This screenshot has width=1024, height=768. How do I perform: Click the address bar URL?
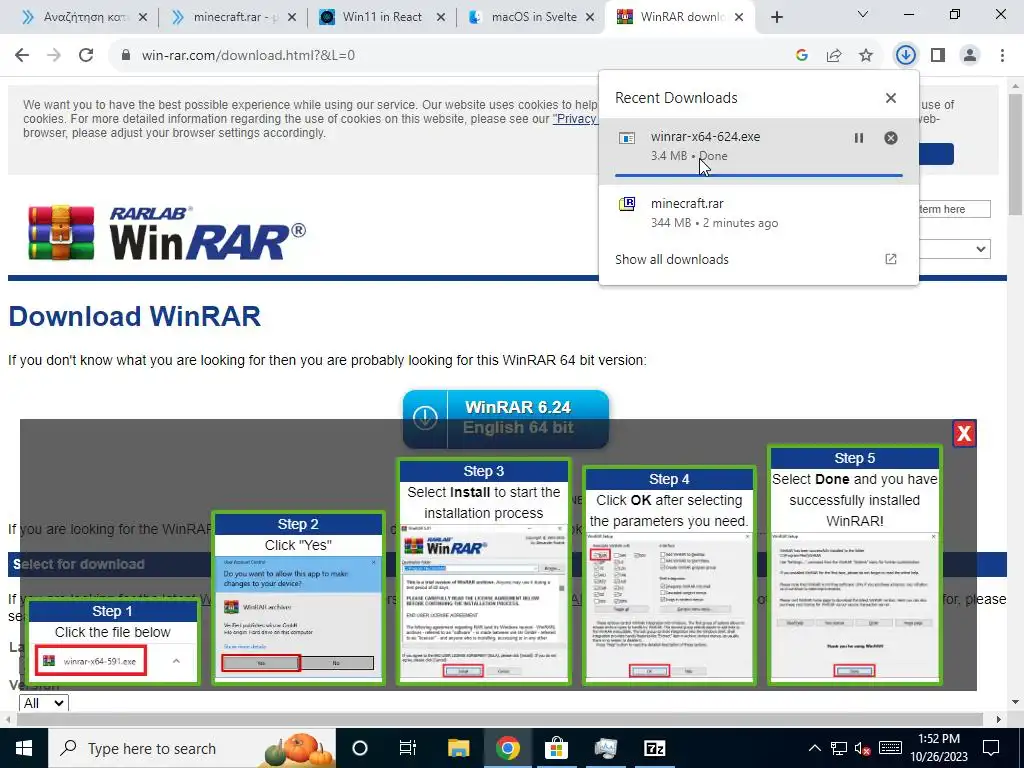tap(248, 56)
